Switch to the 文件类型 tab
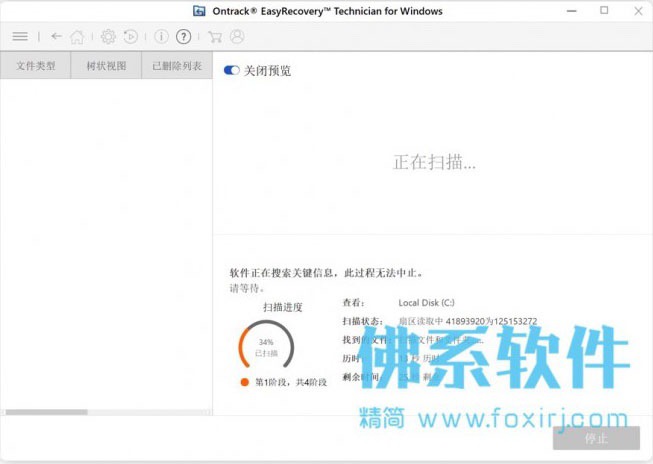 click(x=35, y=65)
